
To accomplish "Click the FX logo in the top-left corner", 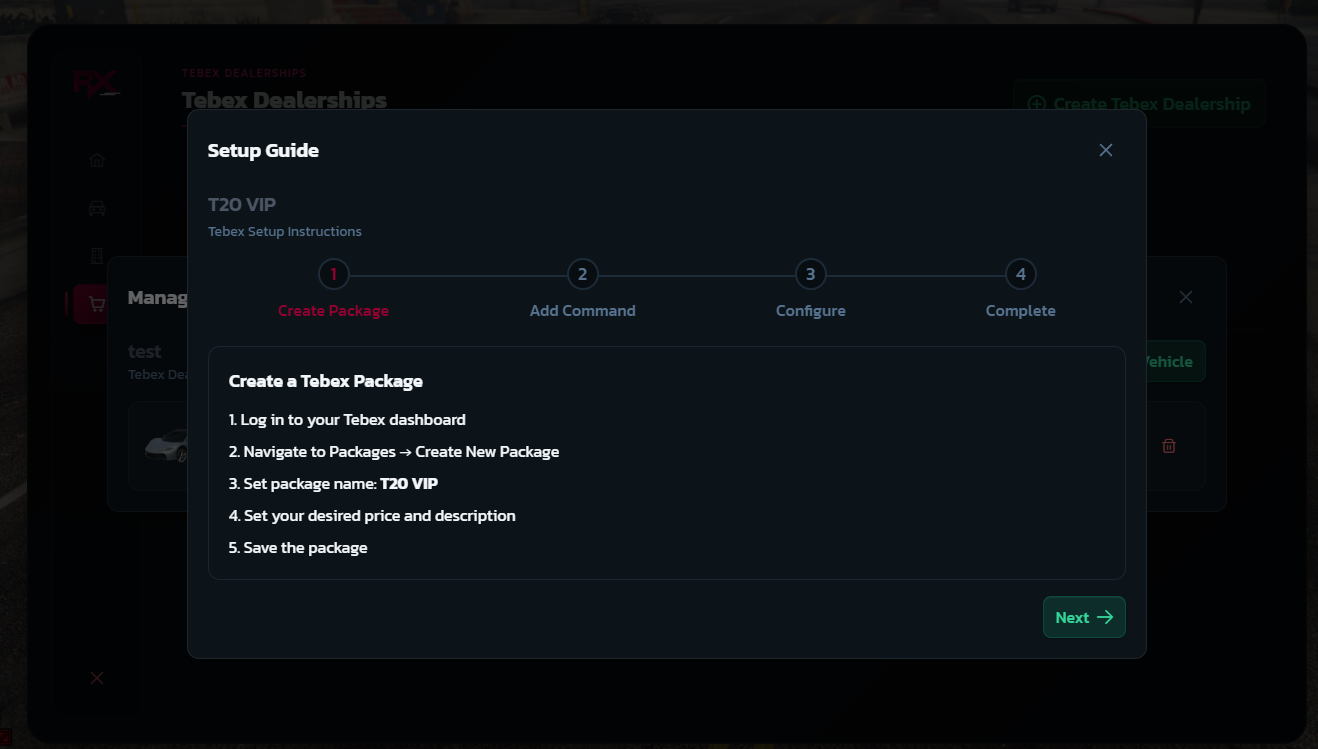I will tap(97, 83).
